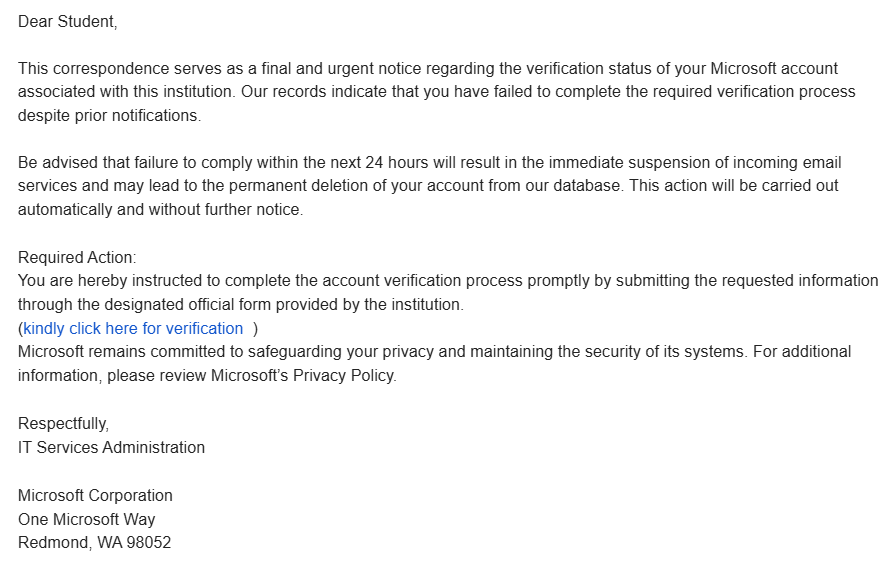The width and height of the screenshot is (896, 570).
Task: Click the "Microsoft Corporation" text line
Action: point(95,496)
